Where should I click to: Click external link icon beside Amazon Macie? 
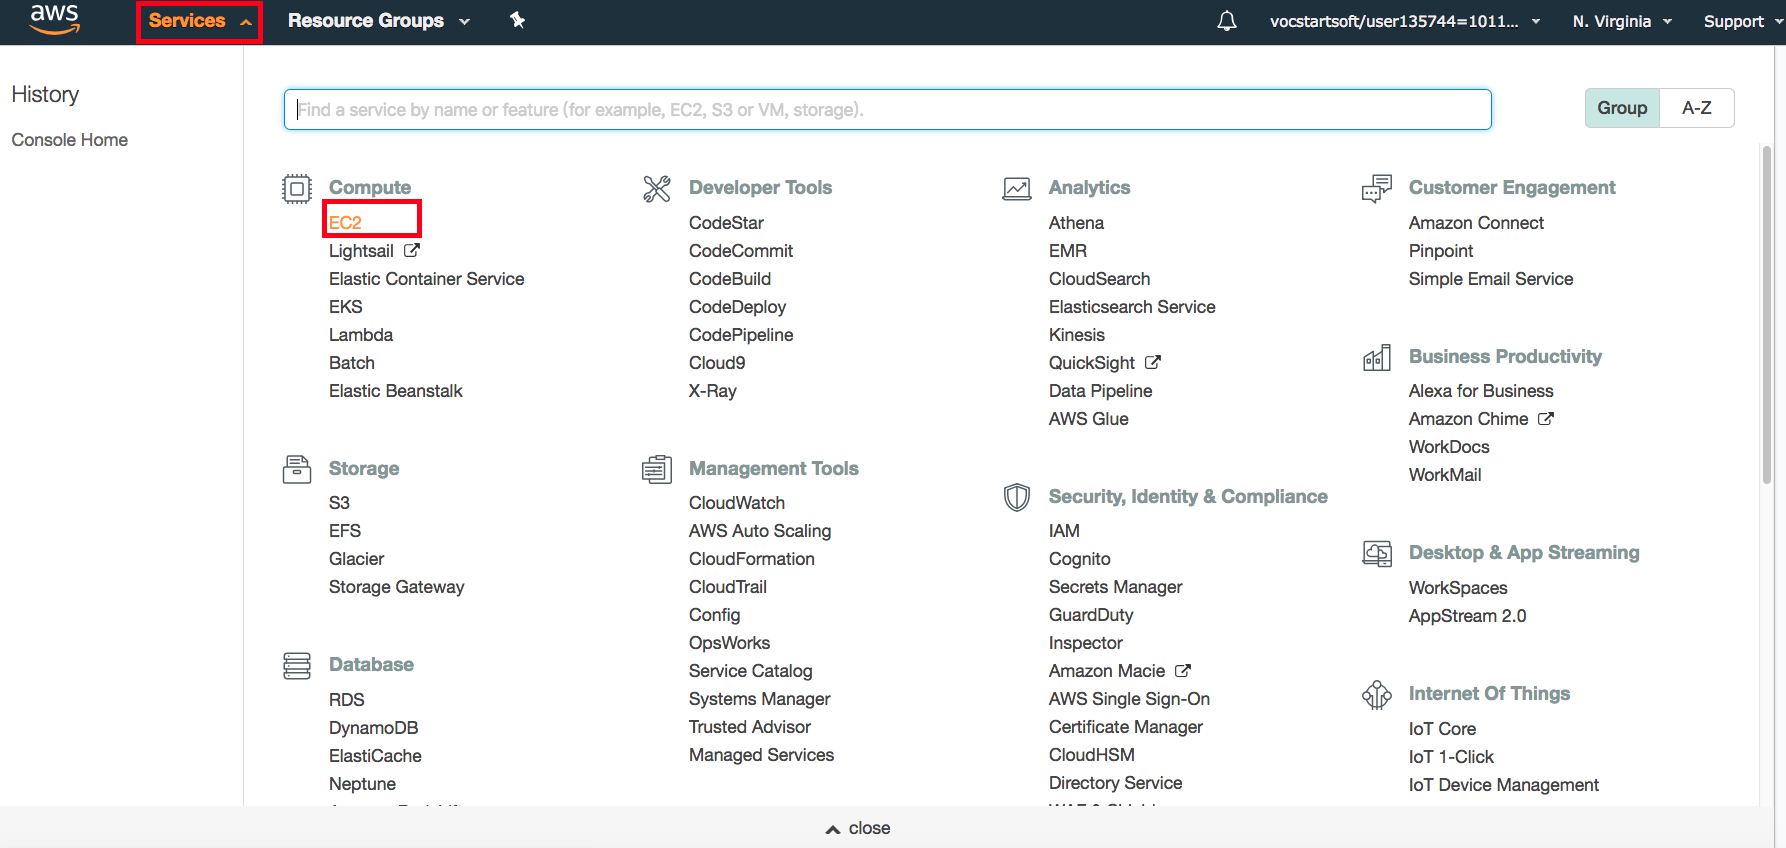point(1183,670)
